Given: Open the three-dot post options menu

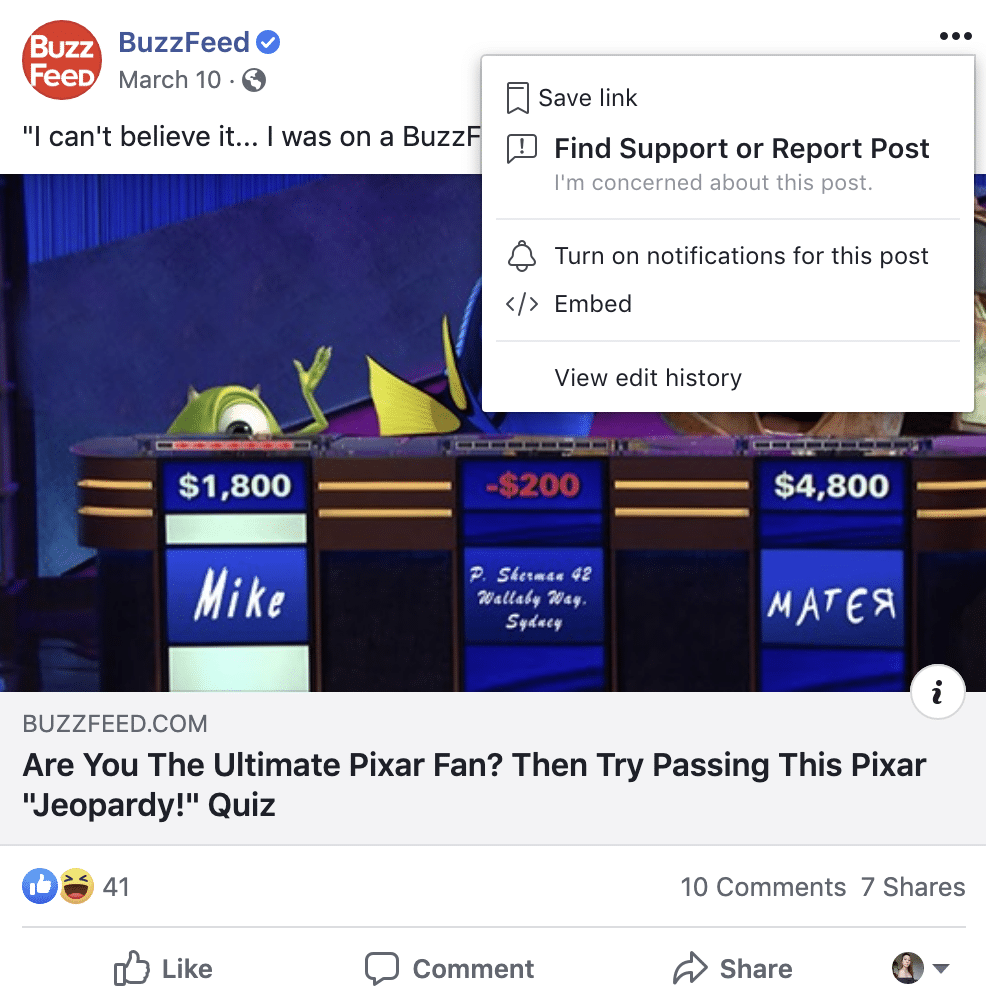Looking at the screenshot, I should [x=956, y=36].
